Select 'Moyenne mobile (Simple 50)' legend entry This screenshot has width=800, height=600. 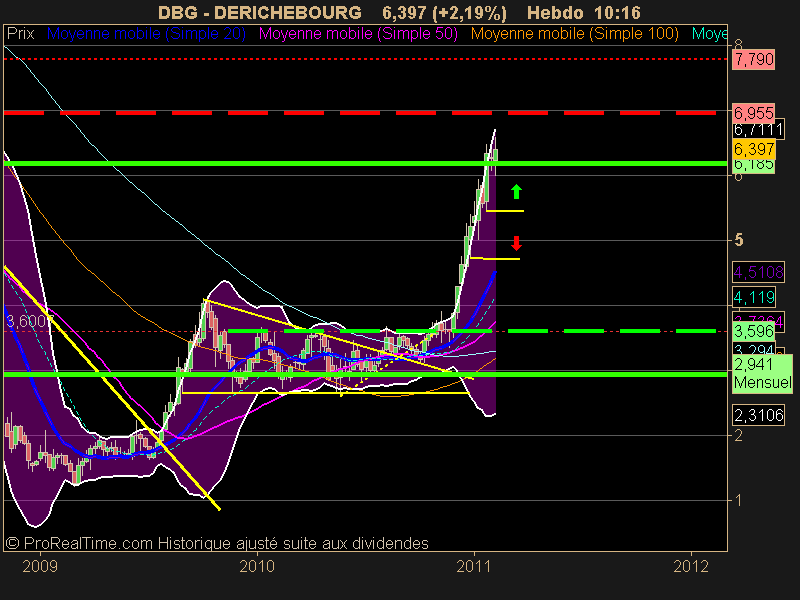point(359,34)
